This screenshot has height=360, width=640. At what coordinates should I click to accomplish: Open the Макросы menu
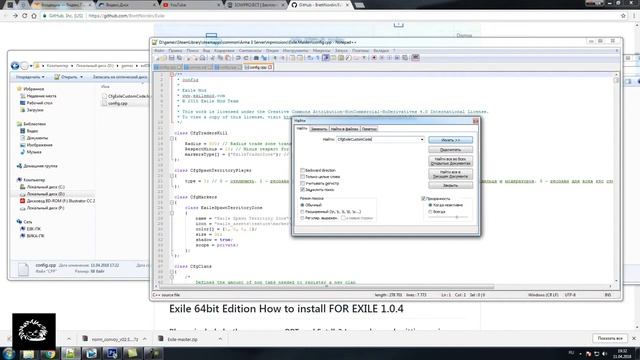[322, 51]
